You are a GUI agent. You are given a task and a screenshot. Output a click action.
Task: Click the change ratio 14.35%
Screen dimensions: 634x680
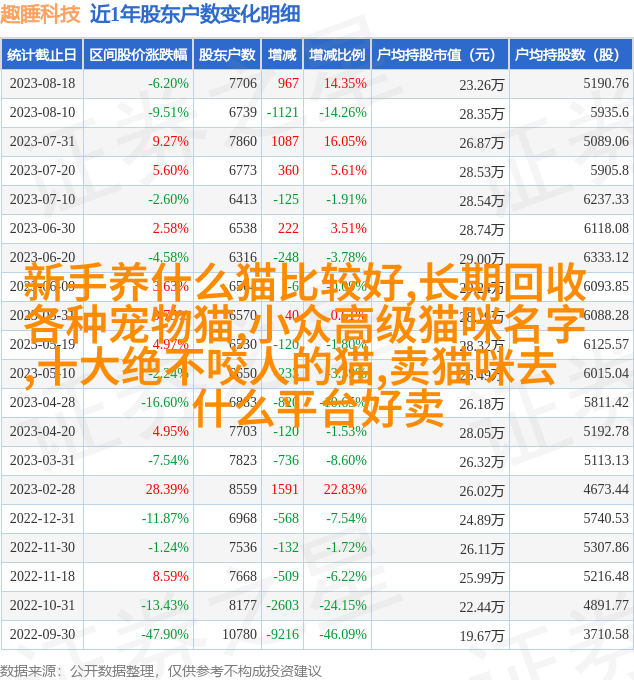pos(345,83)
